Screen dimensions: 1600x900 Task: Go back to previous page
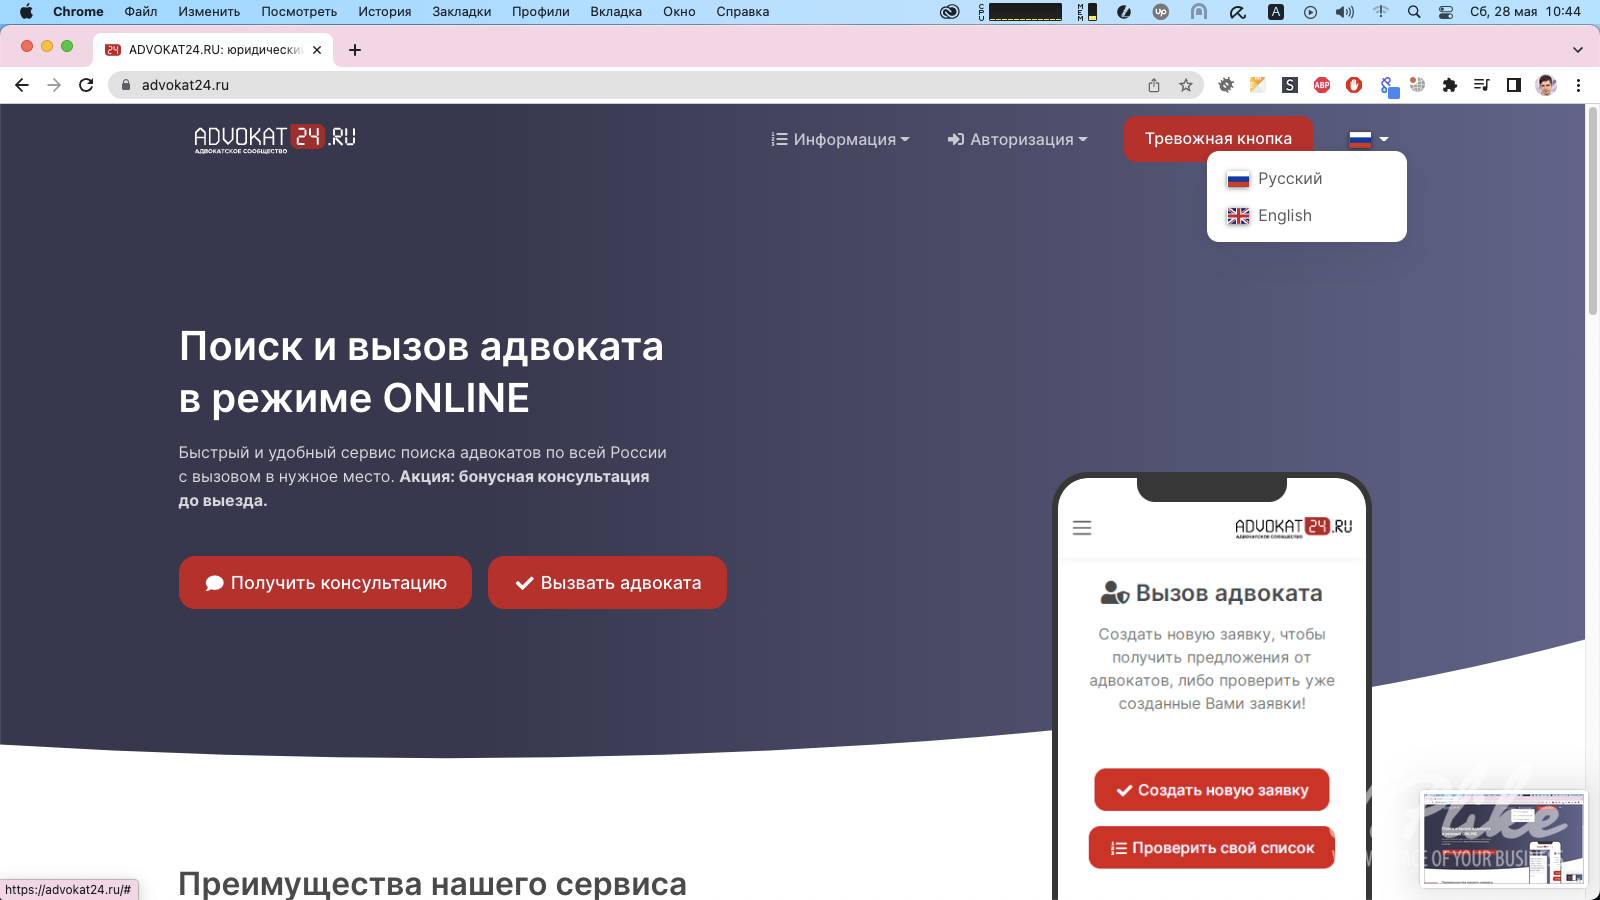tap(22, 85)
